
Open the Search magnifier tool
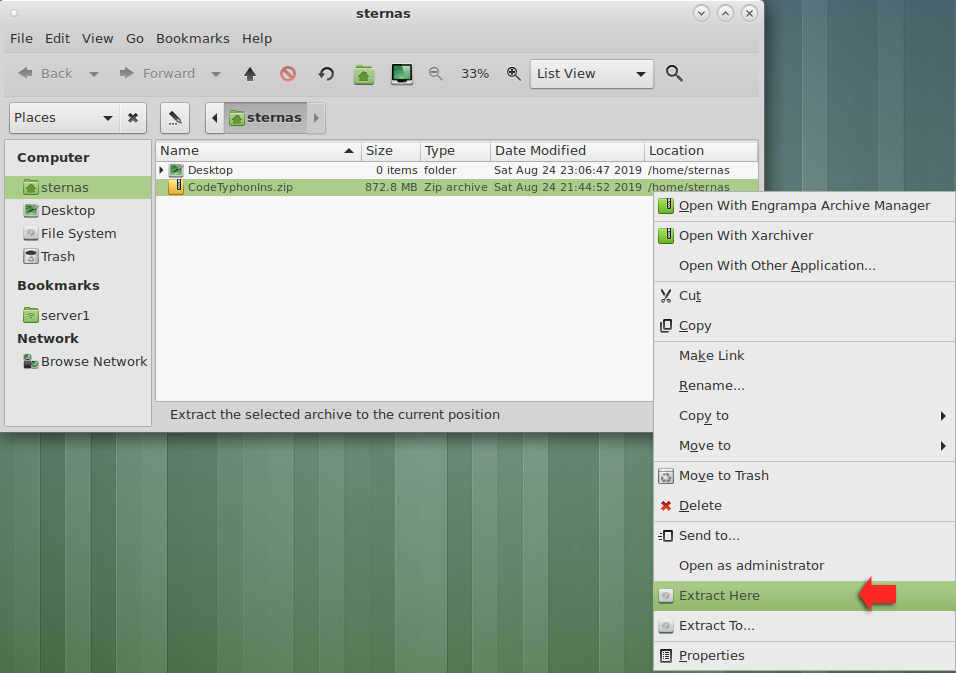(674, 73)
